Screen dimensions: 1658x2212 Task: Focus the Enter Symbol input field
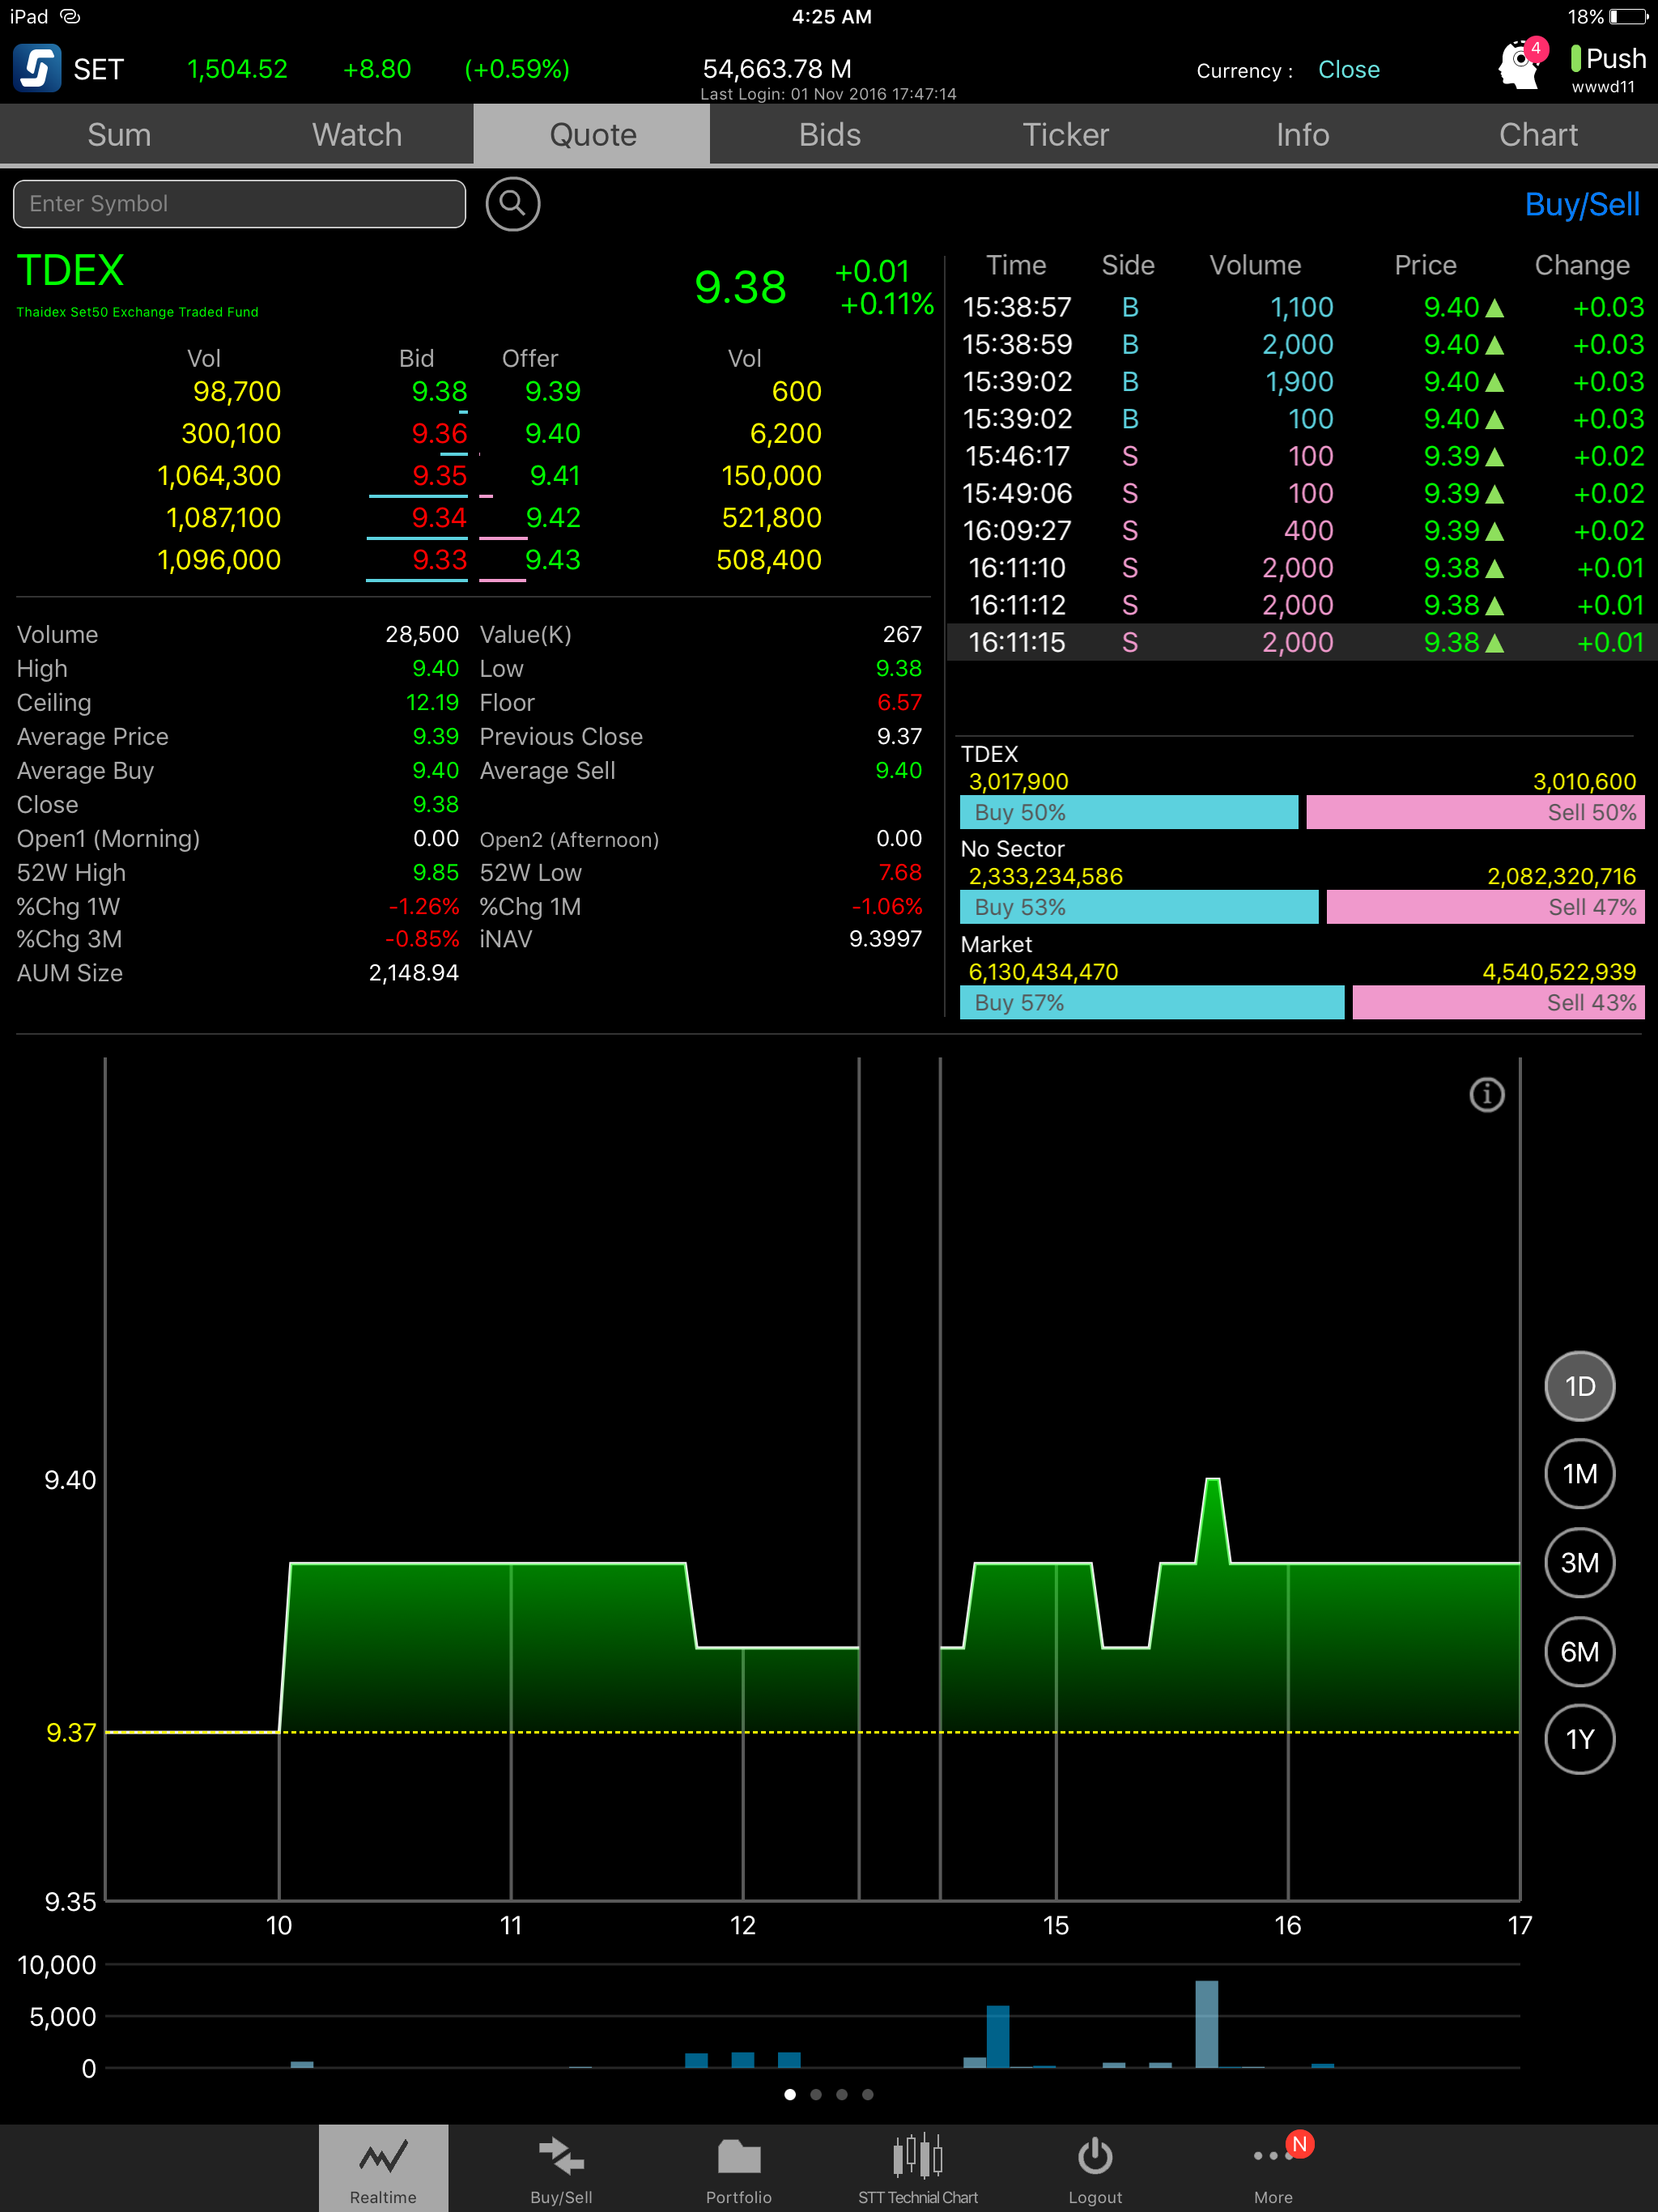(x=239, y=204)
